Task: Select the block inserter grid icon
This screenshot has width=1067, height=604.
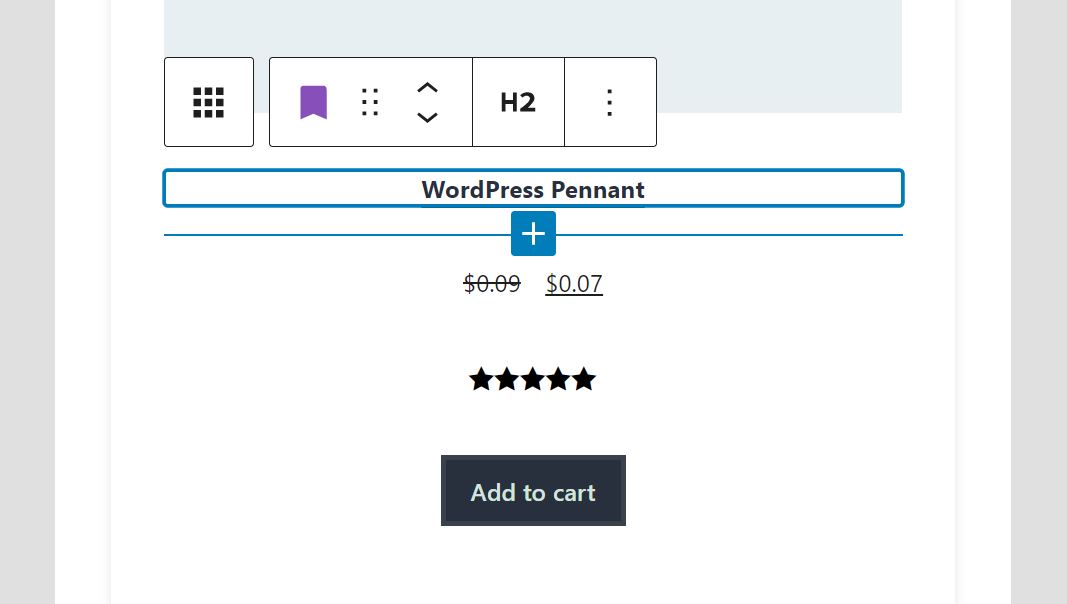Action: [x=208, y=102]
